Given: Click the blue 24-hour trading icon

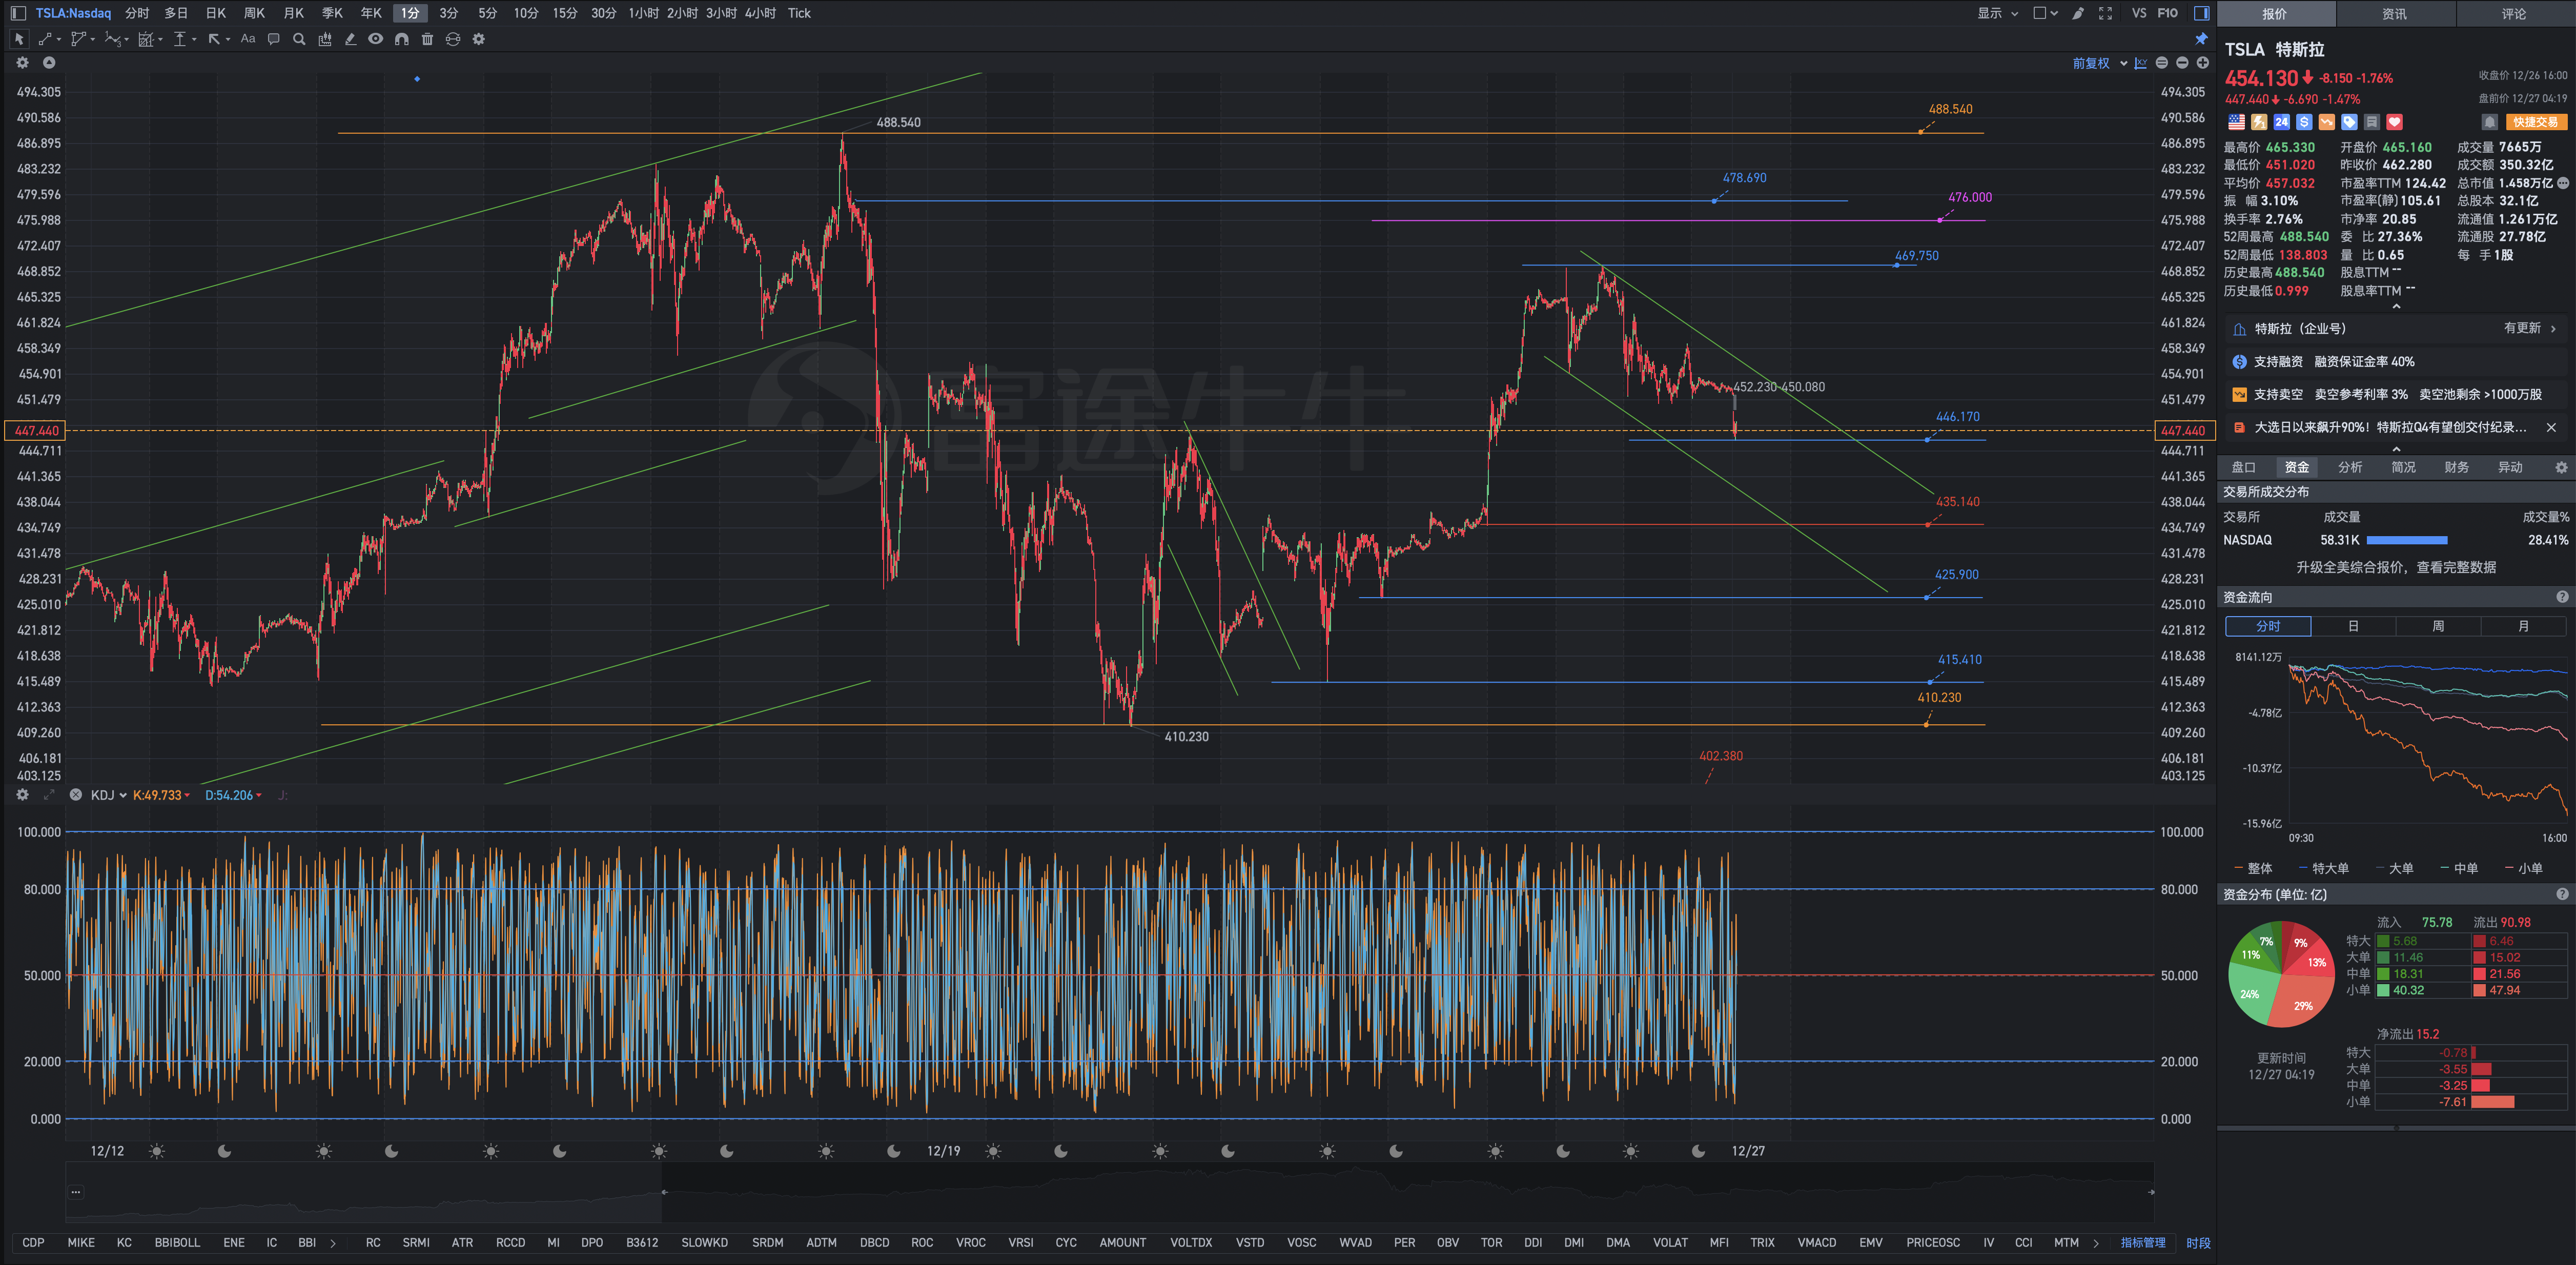Looking at the screenshot, I should tap(2281, 122).
